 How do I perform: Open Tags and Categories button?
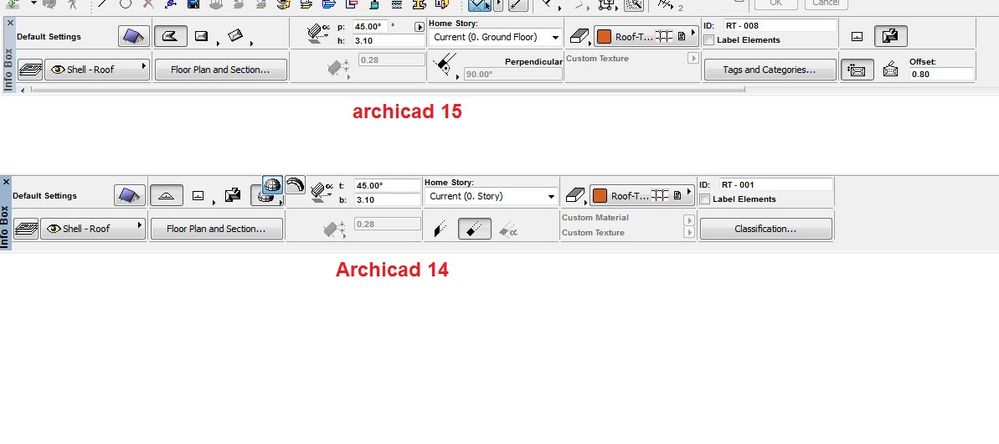pyautogui.click(x=770, y=69)
